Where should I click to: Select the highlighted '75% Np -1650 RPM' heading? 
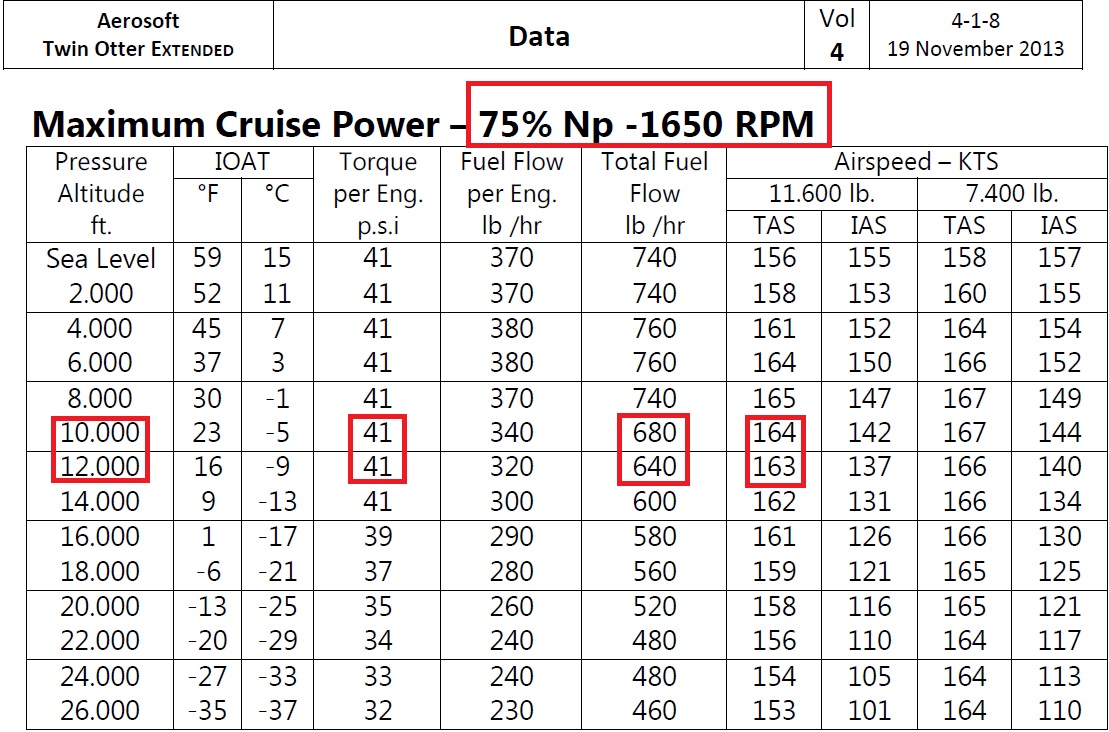[x=647, y=124]
